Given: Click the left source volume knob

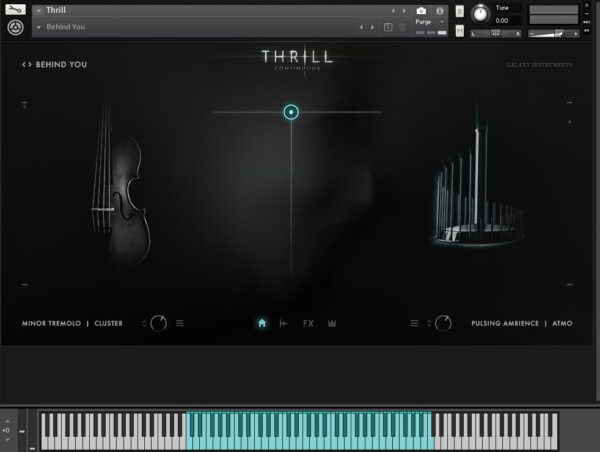Looking at the screenshot, I should coord(158,323).
